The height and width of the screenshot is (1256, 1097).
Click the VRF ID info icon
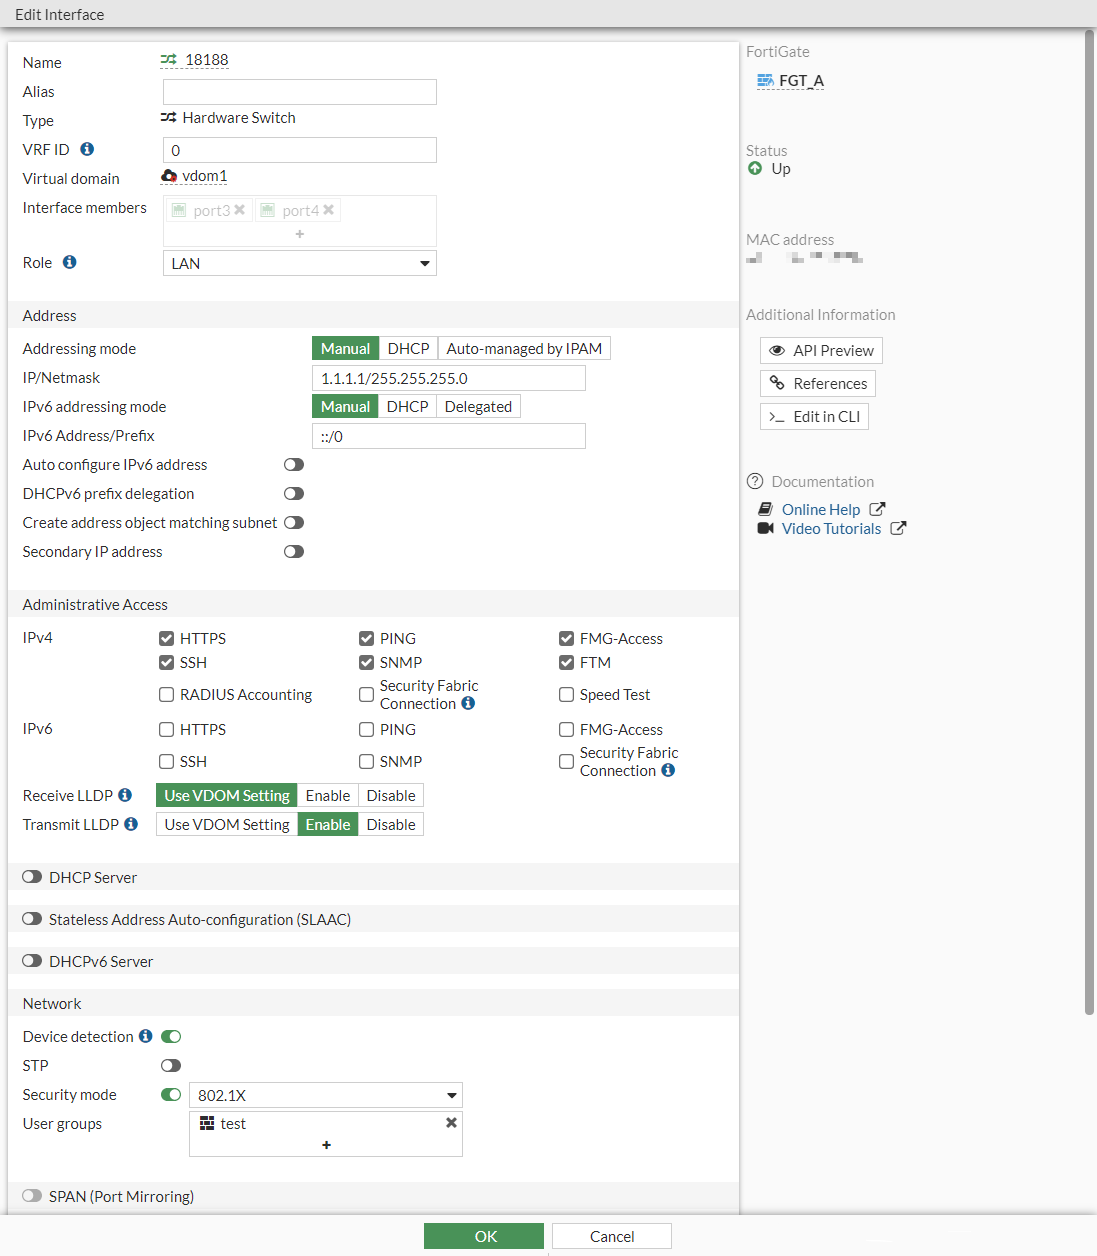86,148
